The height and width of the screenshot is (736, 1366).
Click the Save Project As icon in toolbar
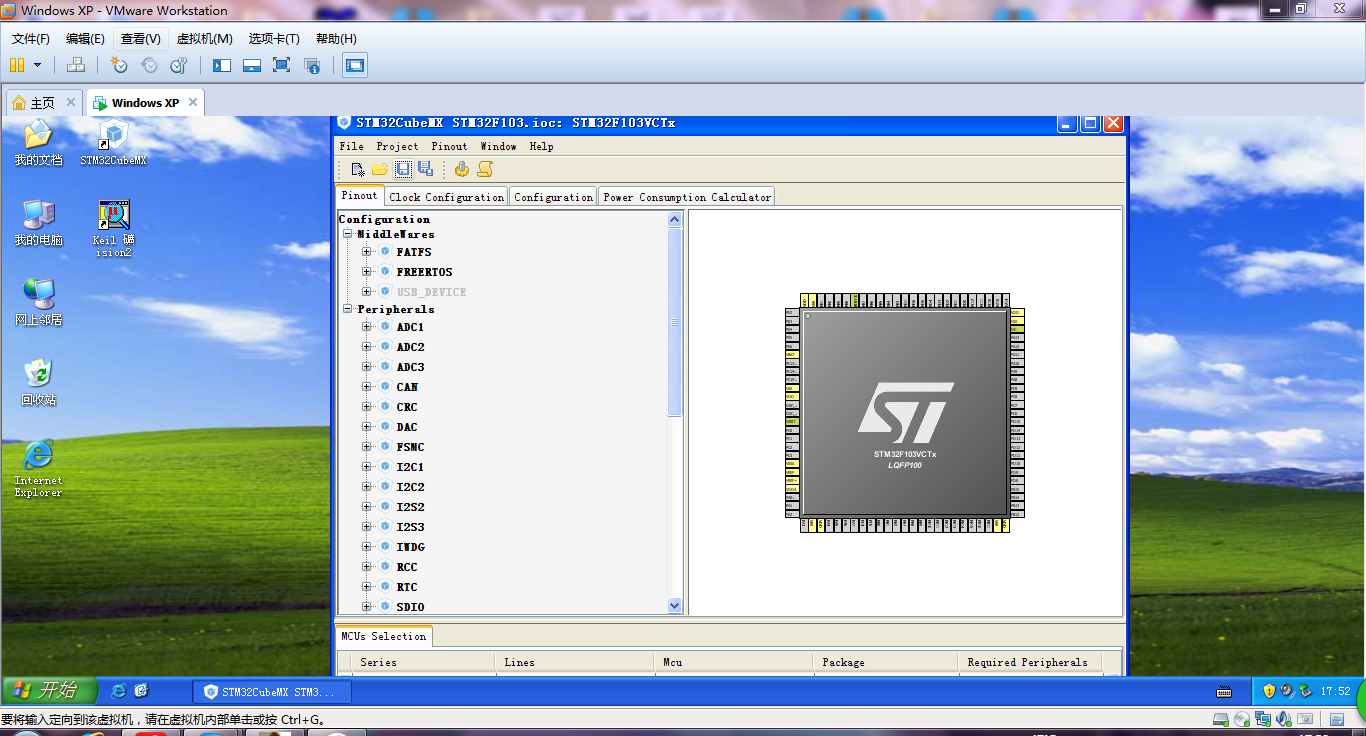425,169
